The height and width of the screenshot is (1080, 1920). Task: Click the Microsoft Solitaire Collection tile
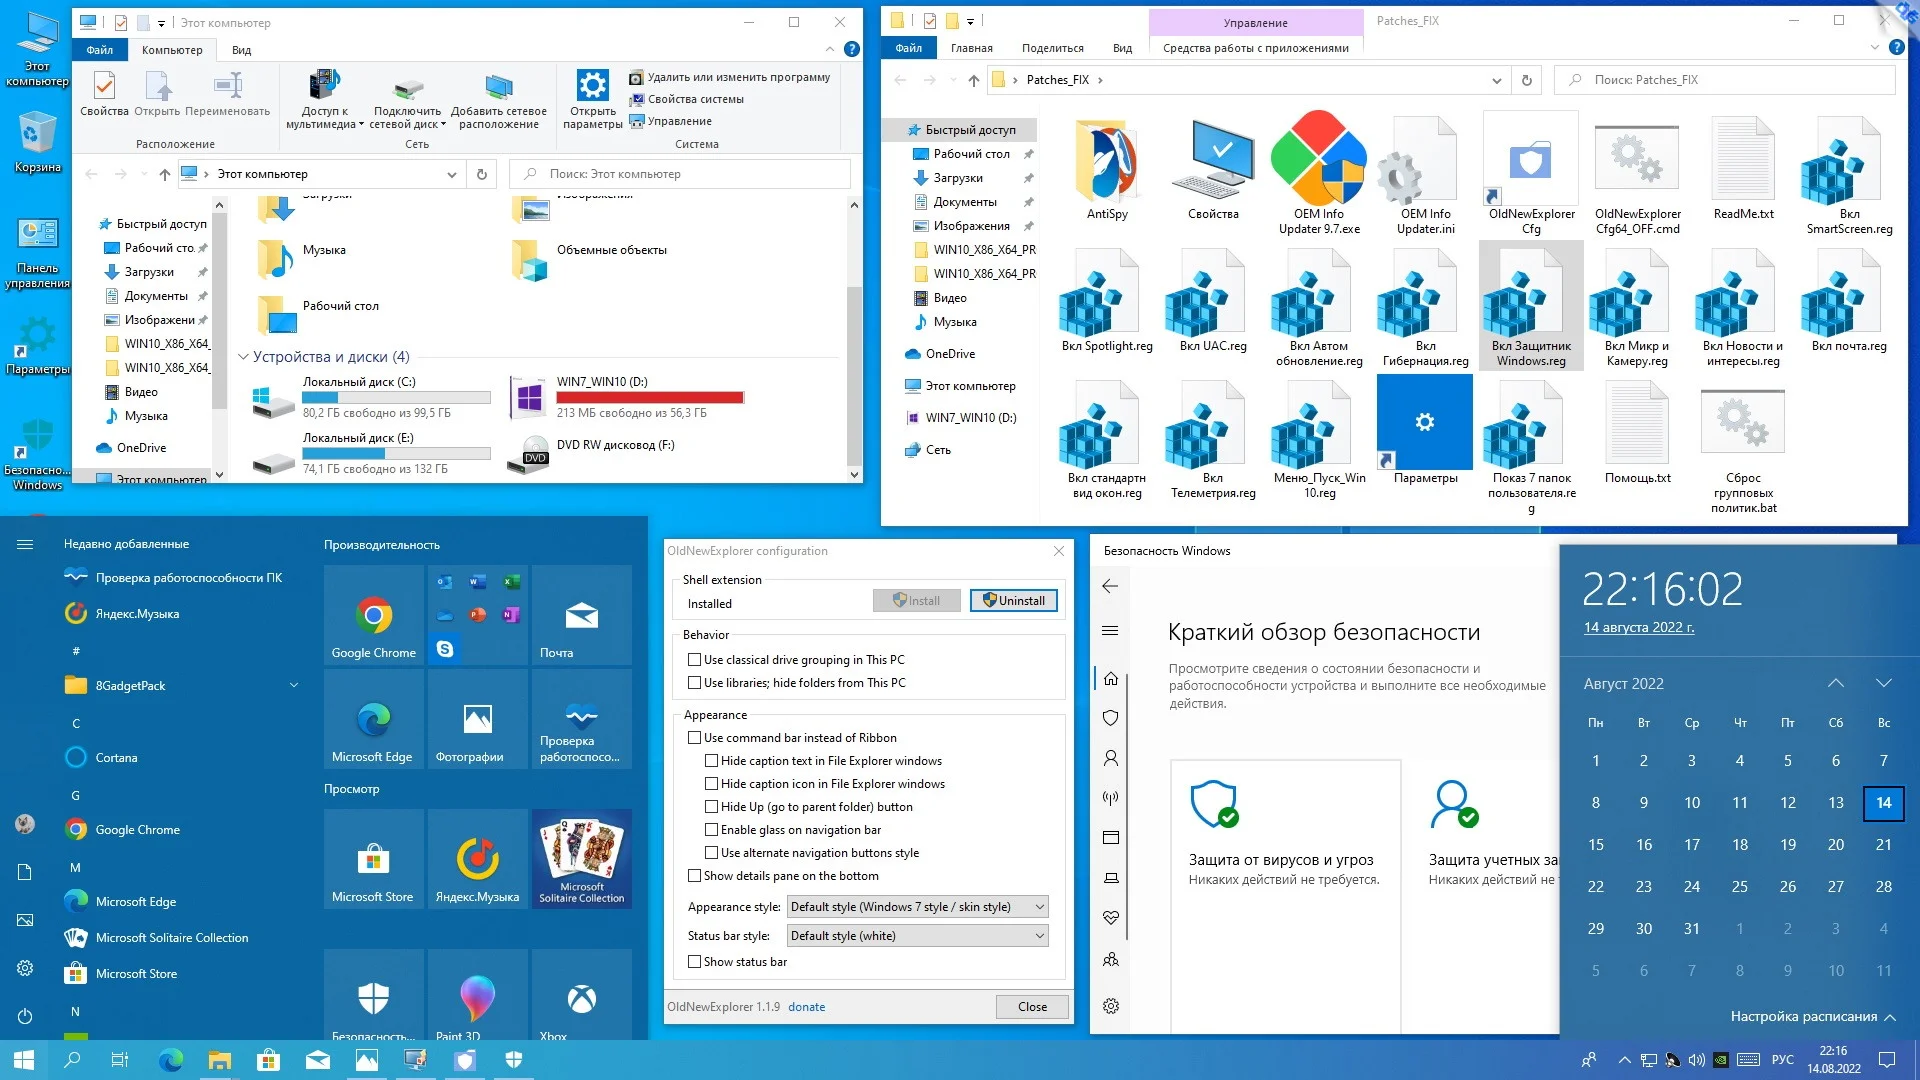[581, 858]
